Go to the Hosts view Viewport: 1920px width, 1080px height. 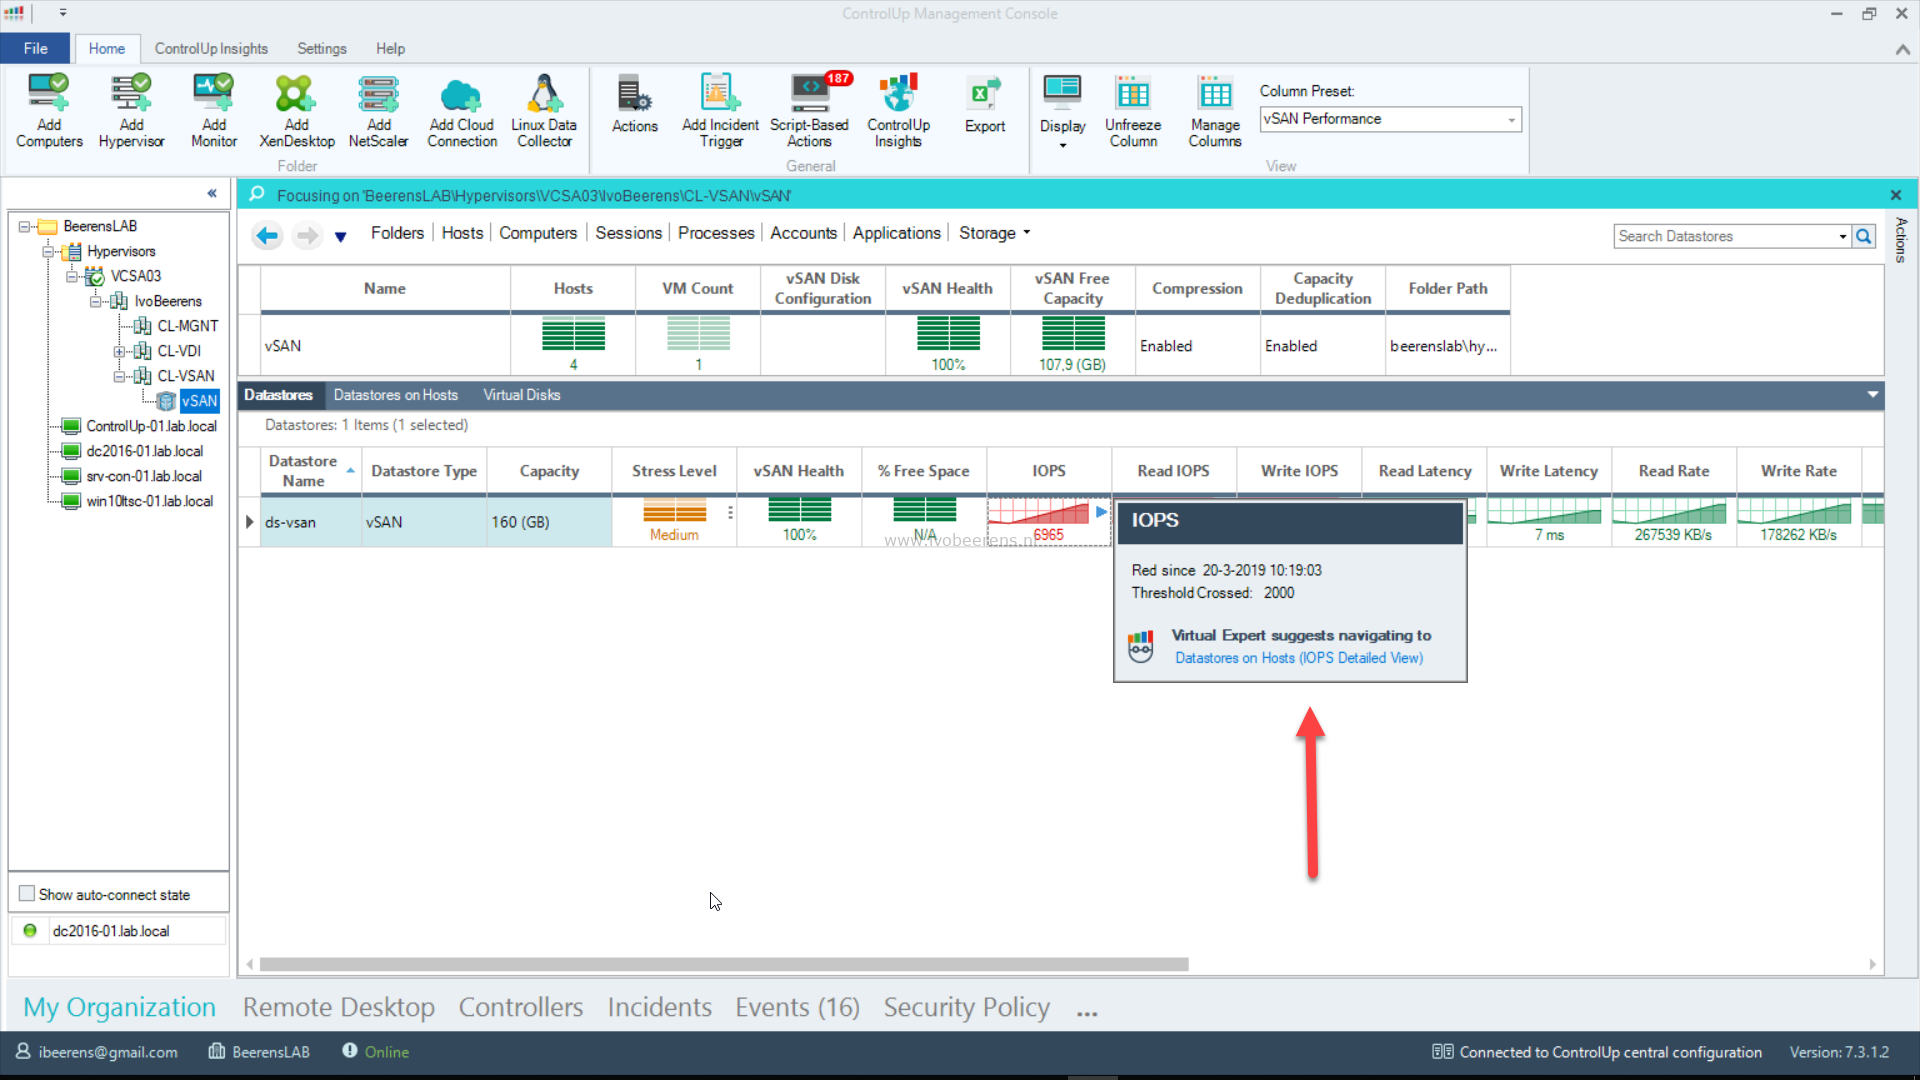click(x=462, y=233)
